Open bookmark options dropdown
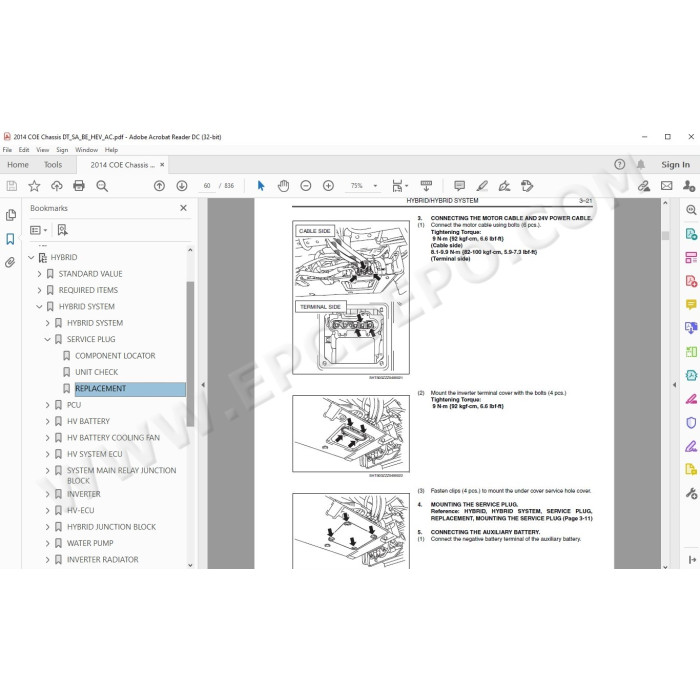The width and height of the screenshot is (700, 700). (x=38, y=230)
